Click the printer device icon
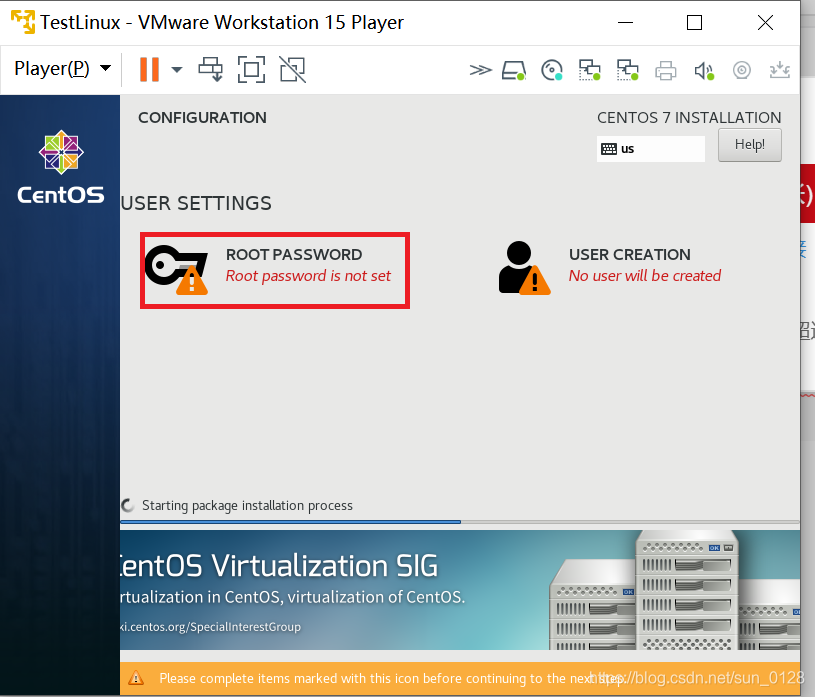The image size is (815, 697). click(x=666, y=70)
